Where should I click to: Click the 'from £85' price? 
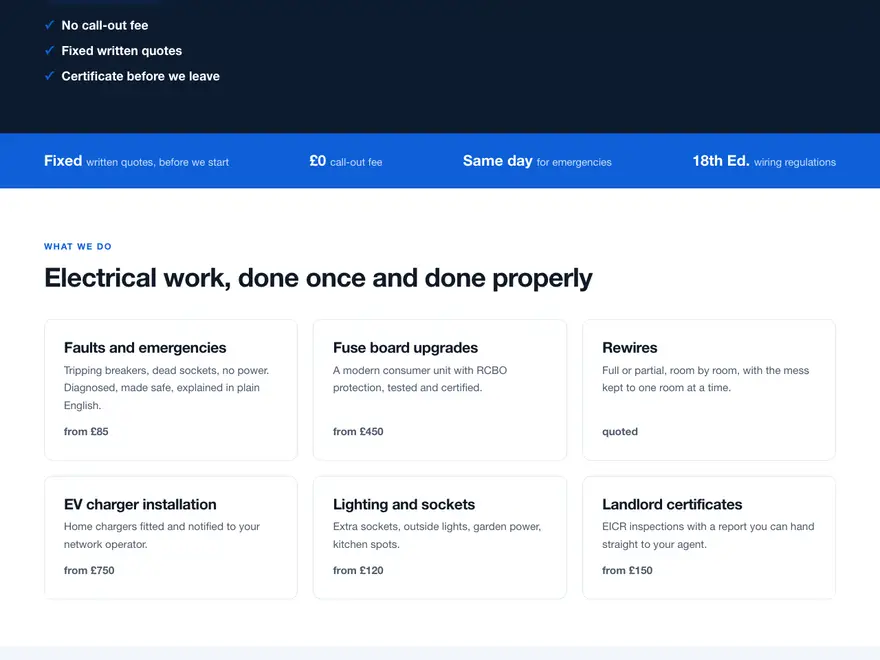point(86,432)
